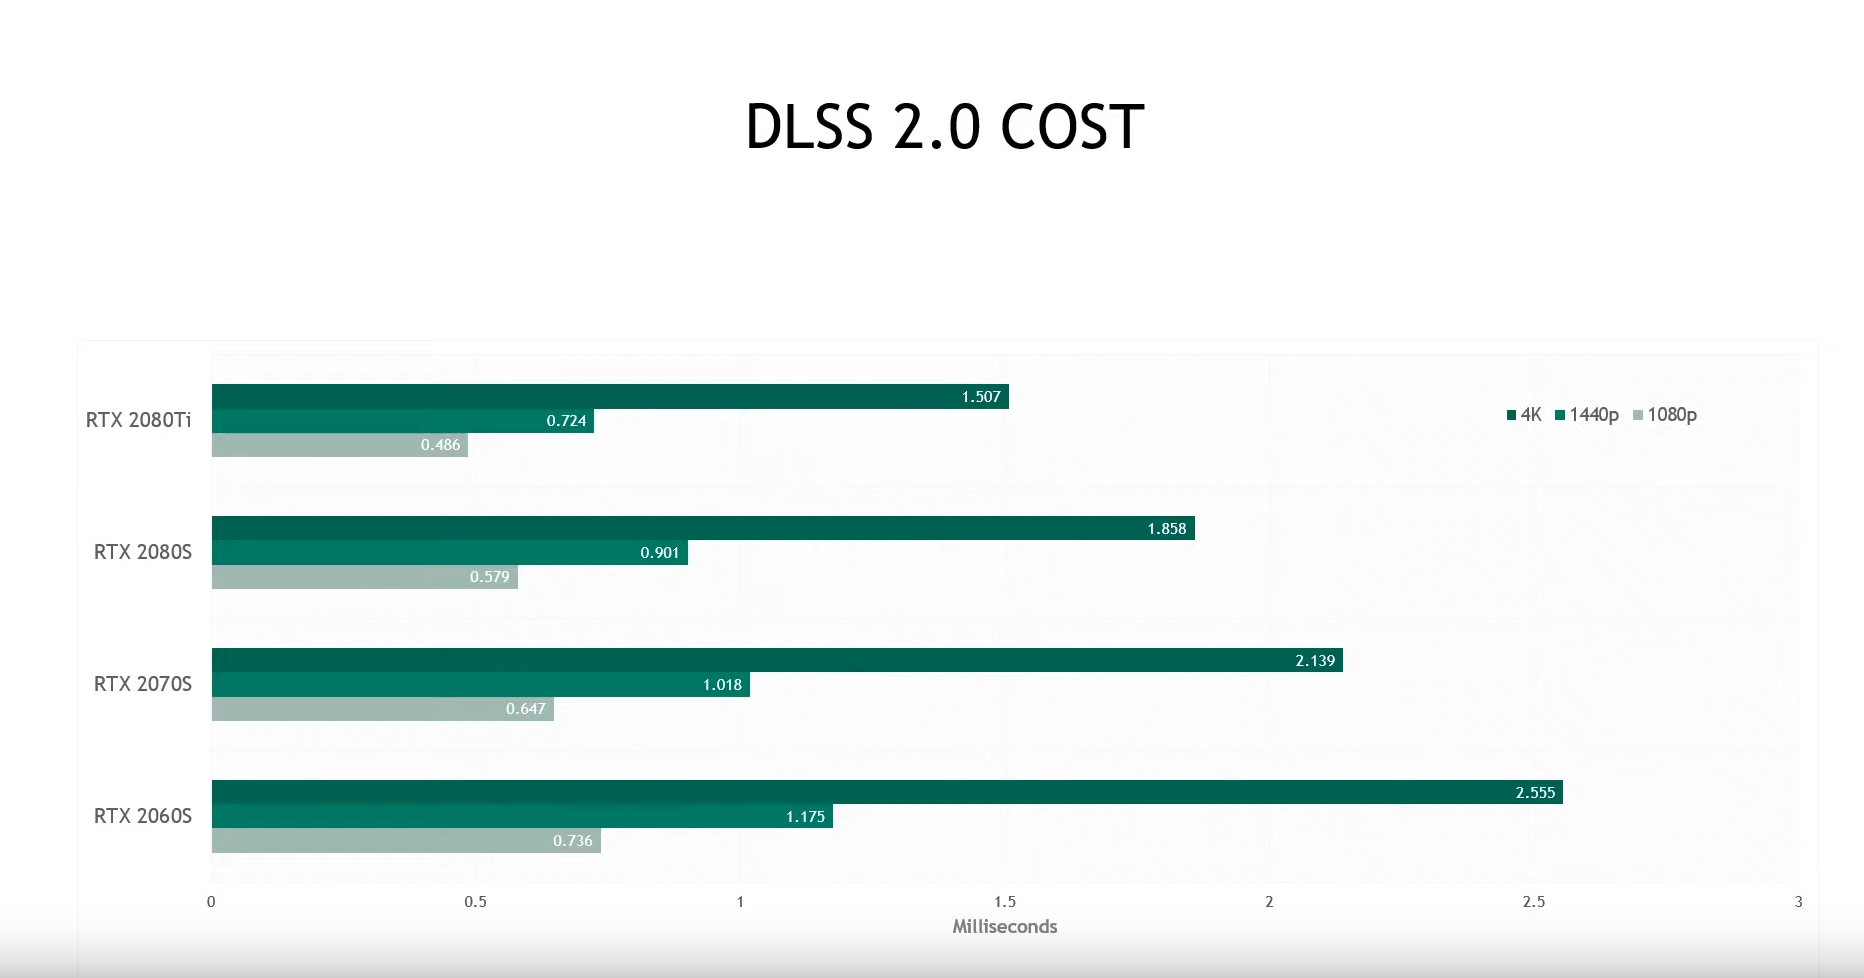This screenshot has width=1864, height=978.
Task: Click the 1440p legend color swatch
Action: (x=1560, y=415)
